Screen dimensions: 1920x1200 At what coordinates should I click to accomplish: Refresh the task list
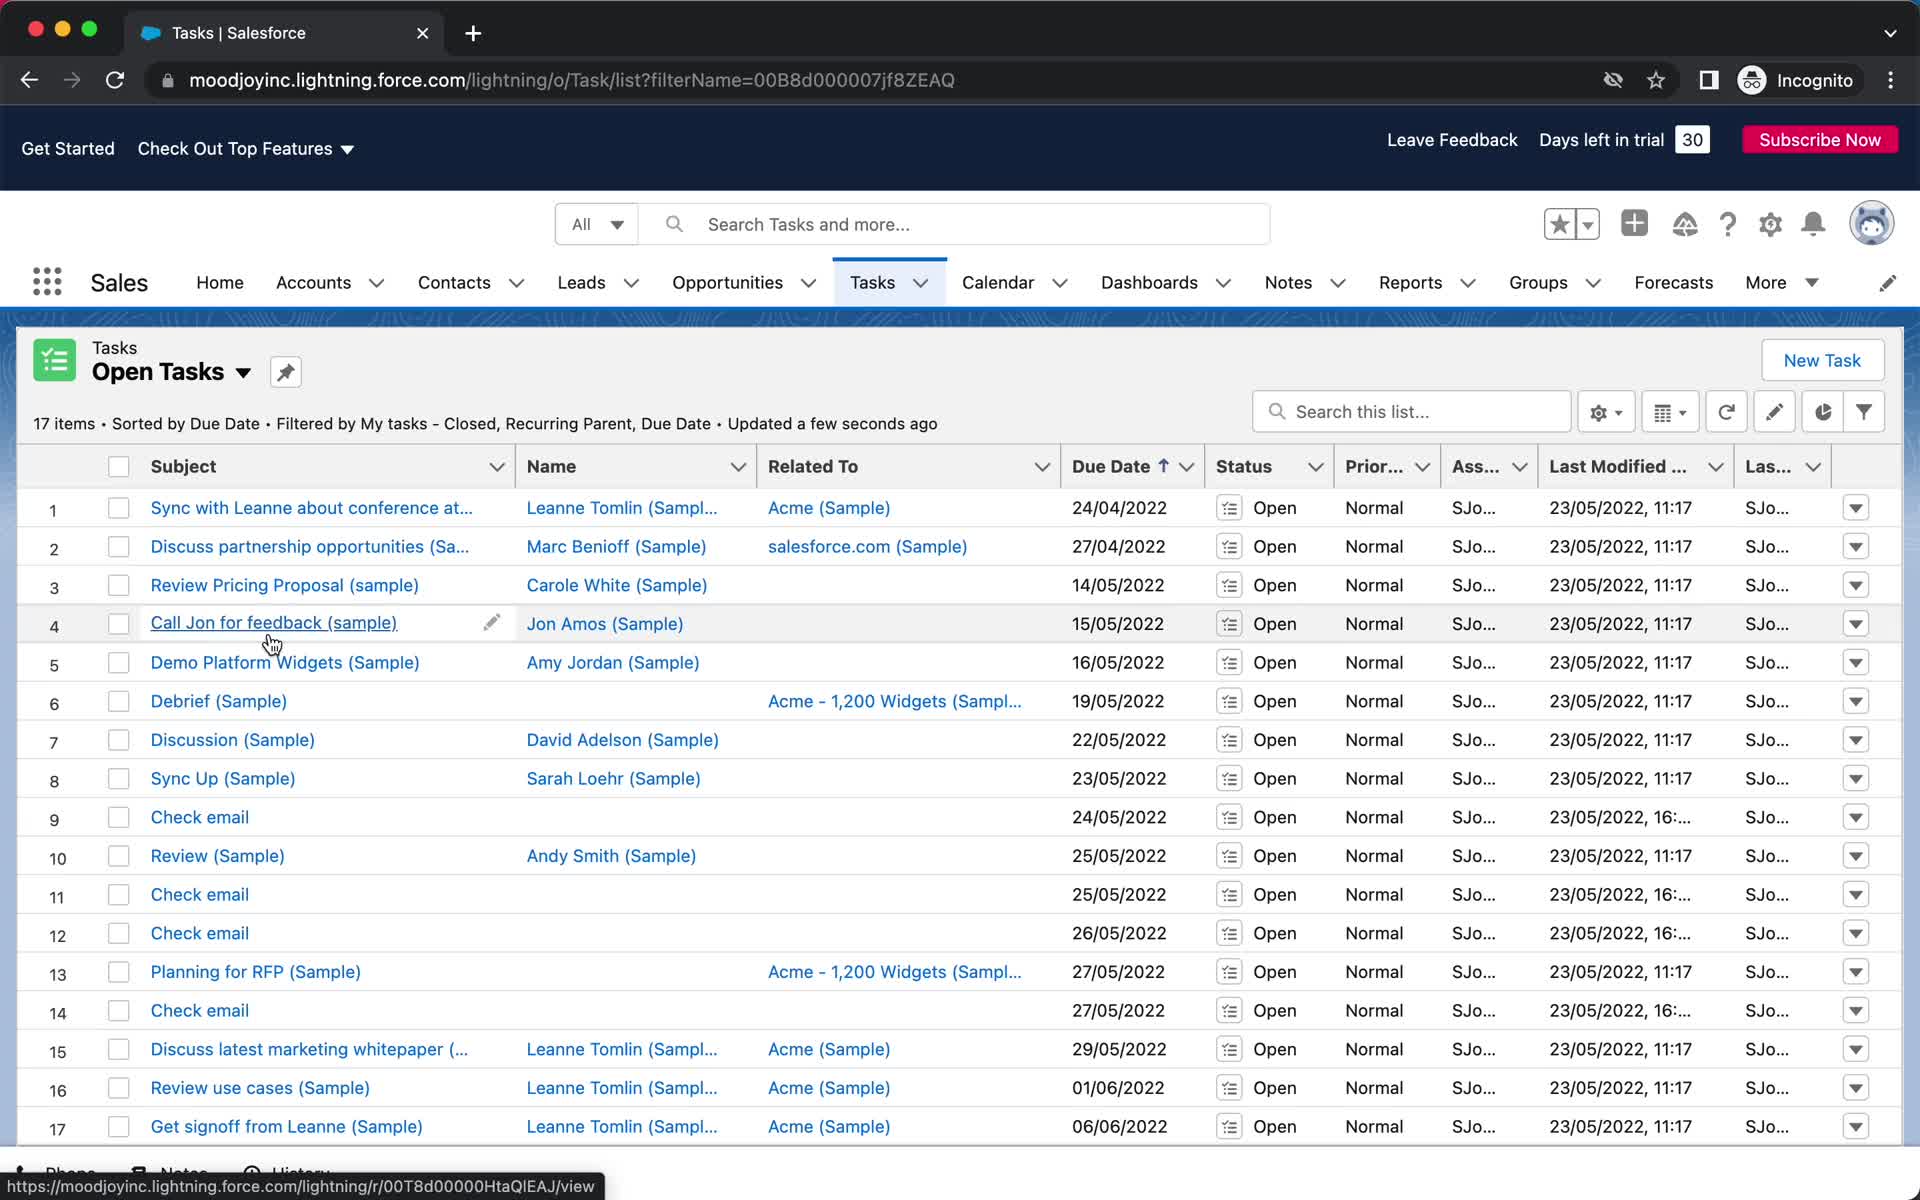1726,412
